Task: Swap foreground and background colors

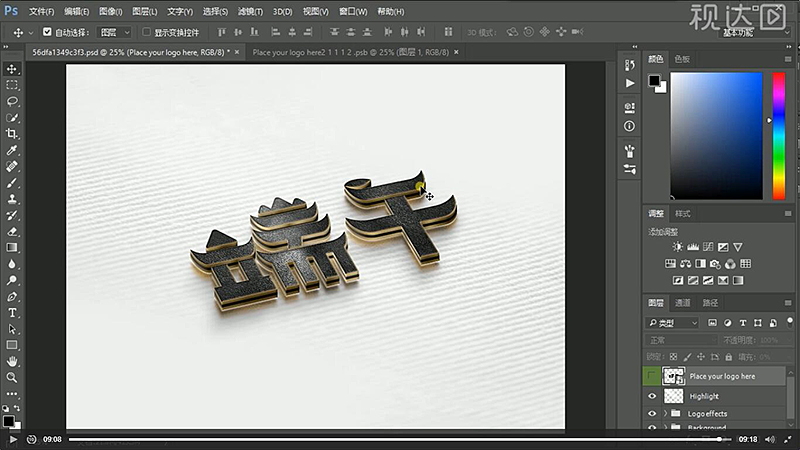Action: (17, 408)
